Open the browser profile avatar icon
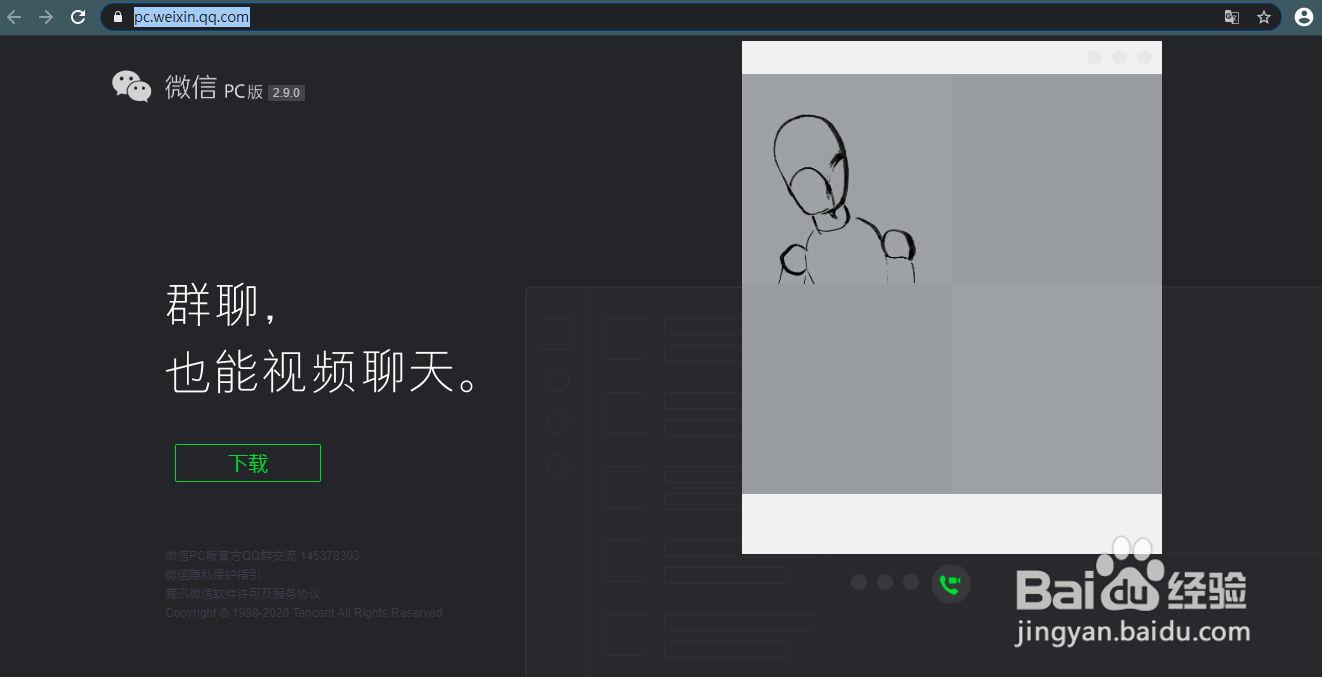 coord(1303,17)
